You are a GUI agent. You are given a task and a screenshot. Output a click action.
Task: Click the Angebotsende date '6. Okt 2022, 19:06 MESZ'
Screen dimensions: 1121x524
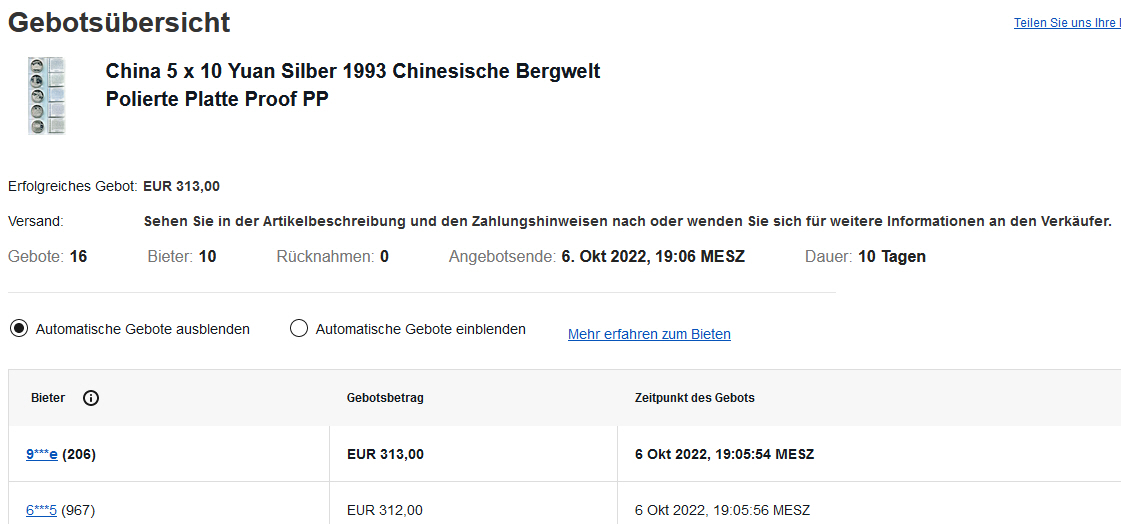(x=652, y=257)
